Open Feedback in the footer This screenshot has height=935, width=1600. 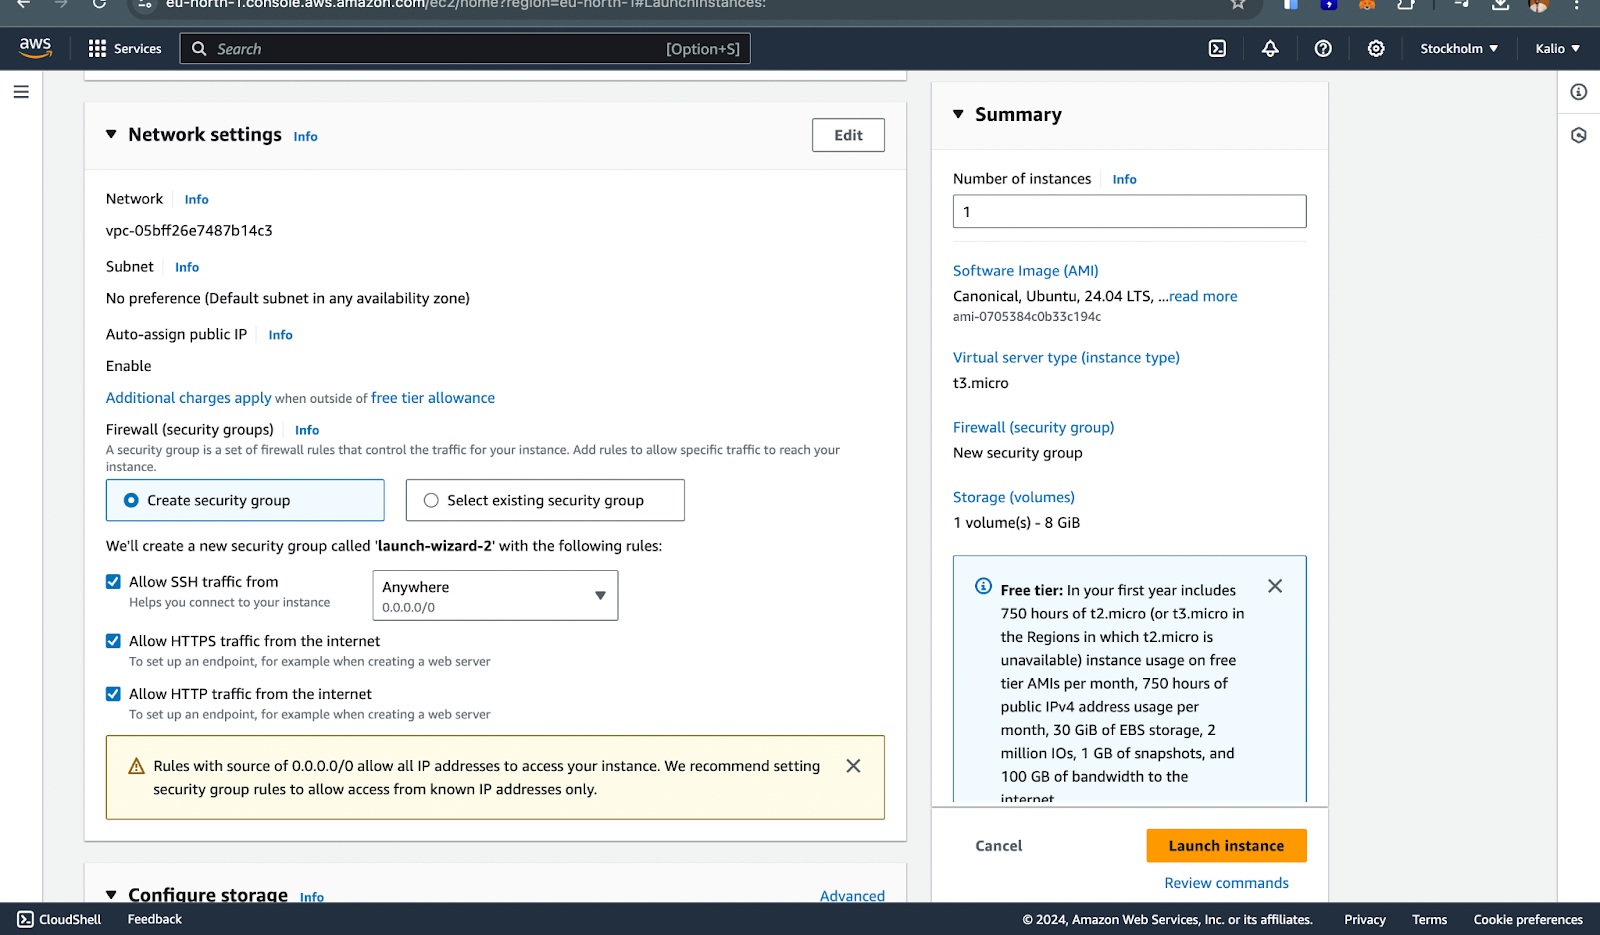click(155, 920)
